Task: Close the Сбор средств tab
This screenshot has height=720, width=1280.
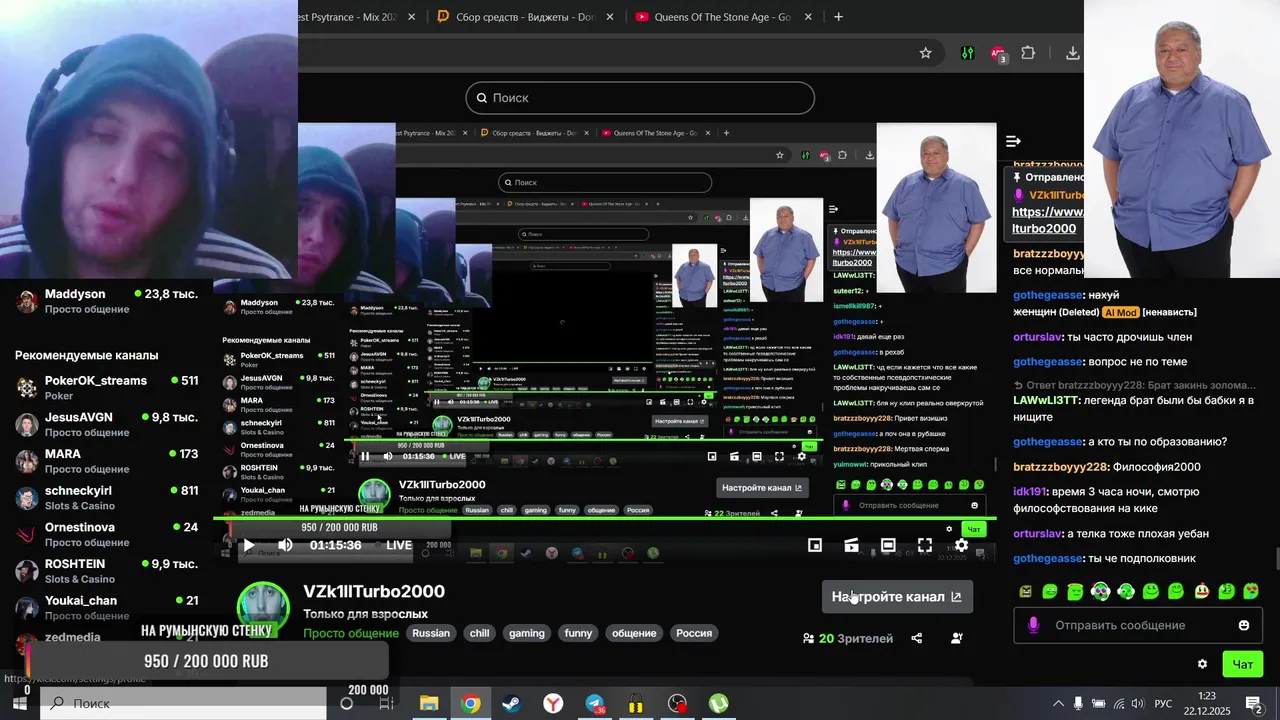Action: tap(611, 17)
